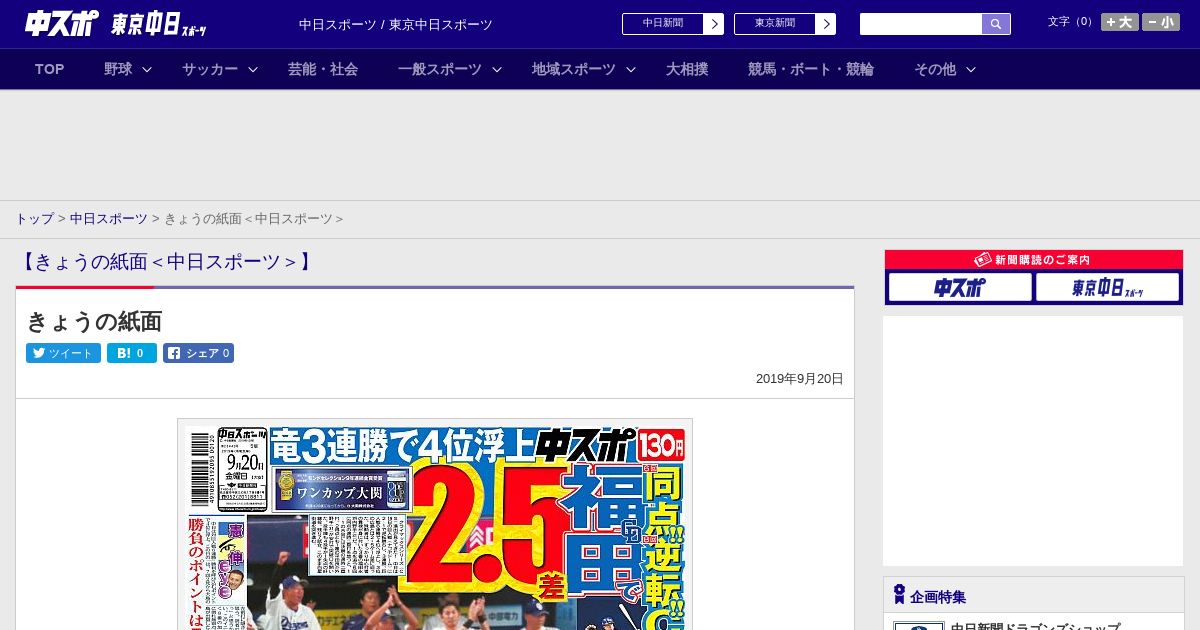Click the きょうの紙面 article heading
This screenshot has width=1200, height=630.
(x=94, y=321)
